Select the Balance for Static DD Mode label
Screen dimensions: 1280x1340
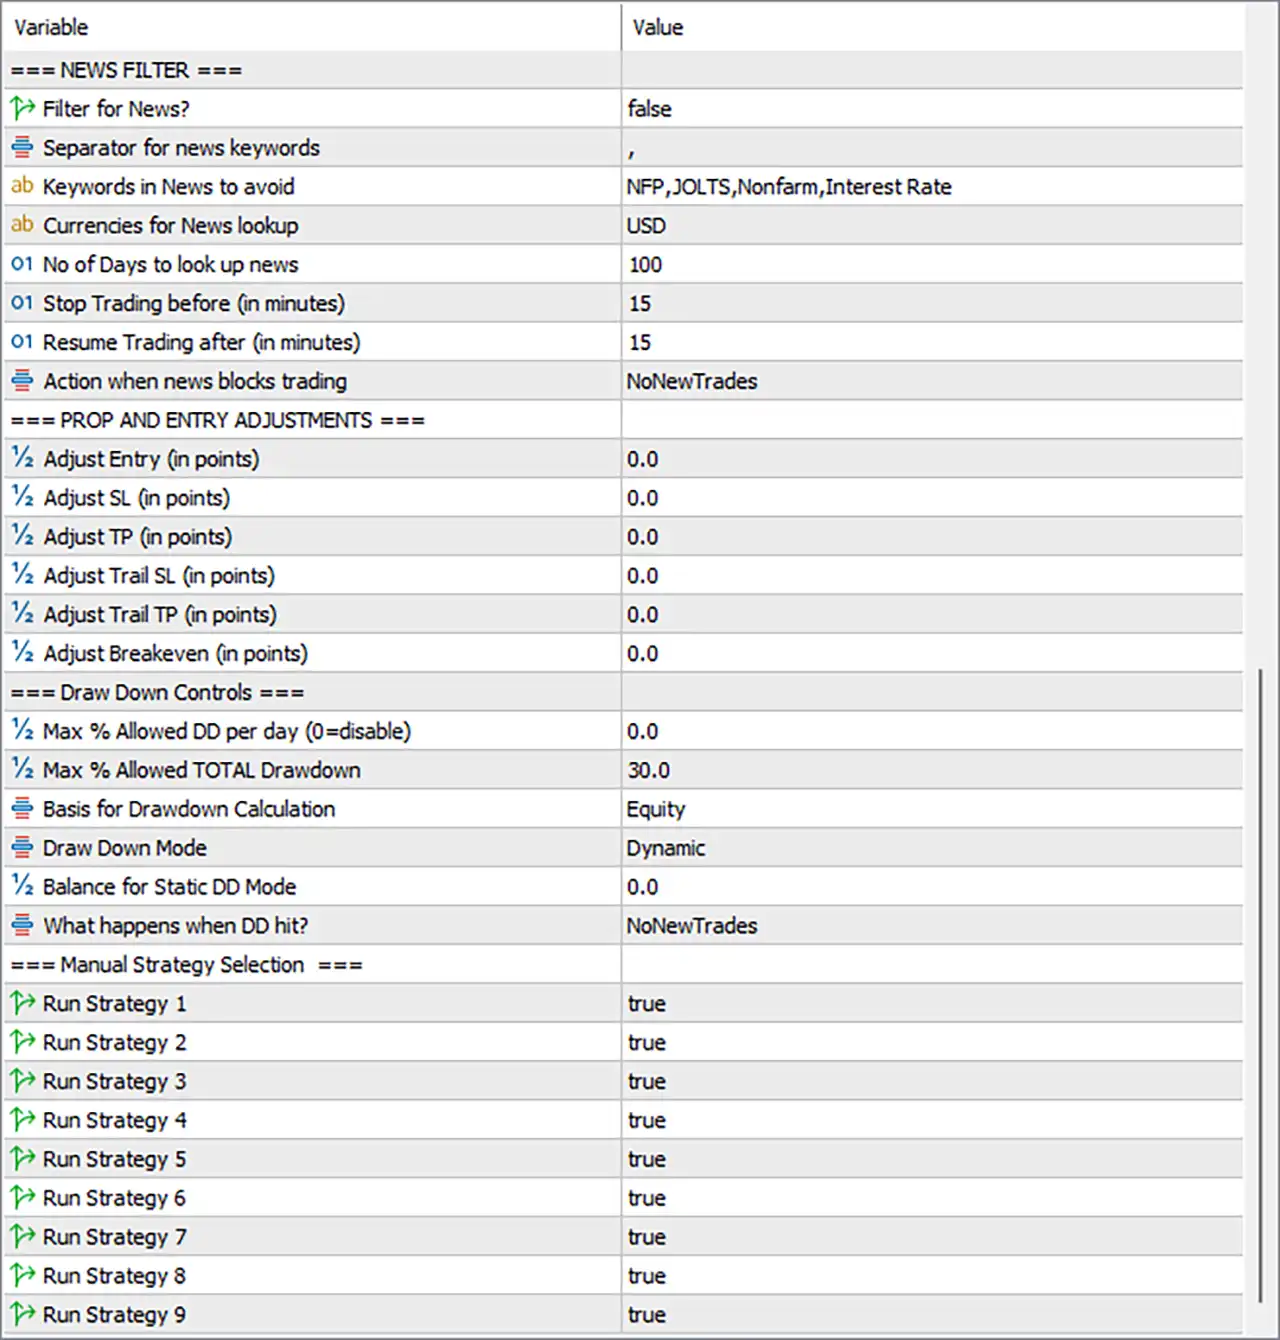click(169, 887)
